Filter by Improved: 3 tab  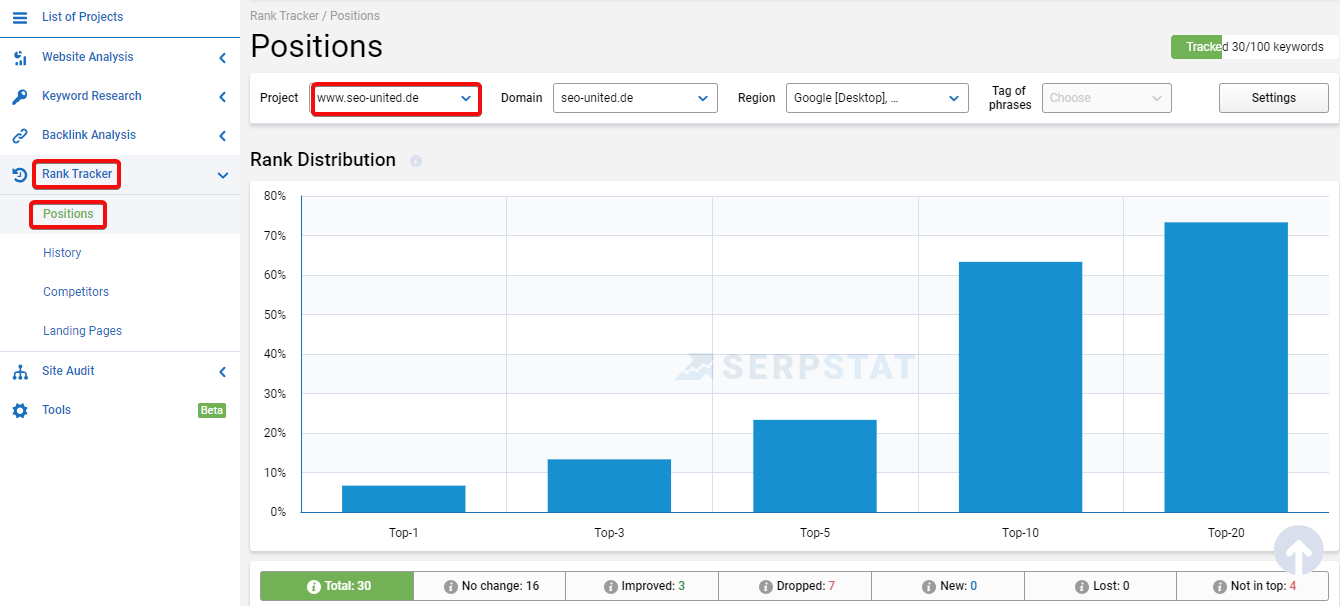pos(642,586)
